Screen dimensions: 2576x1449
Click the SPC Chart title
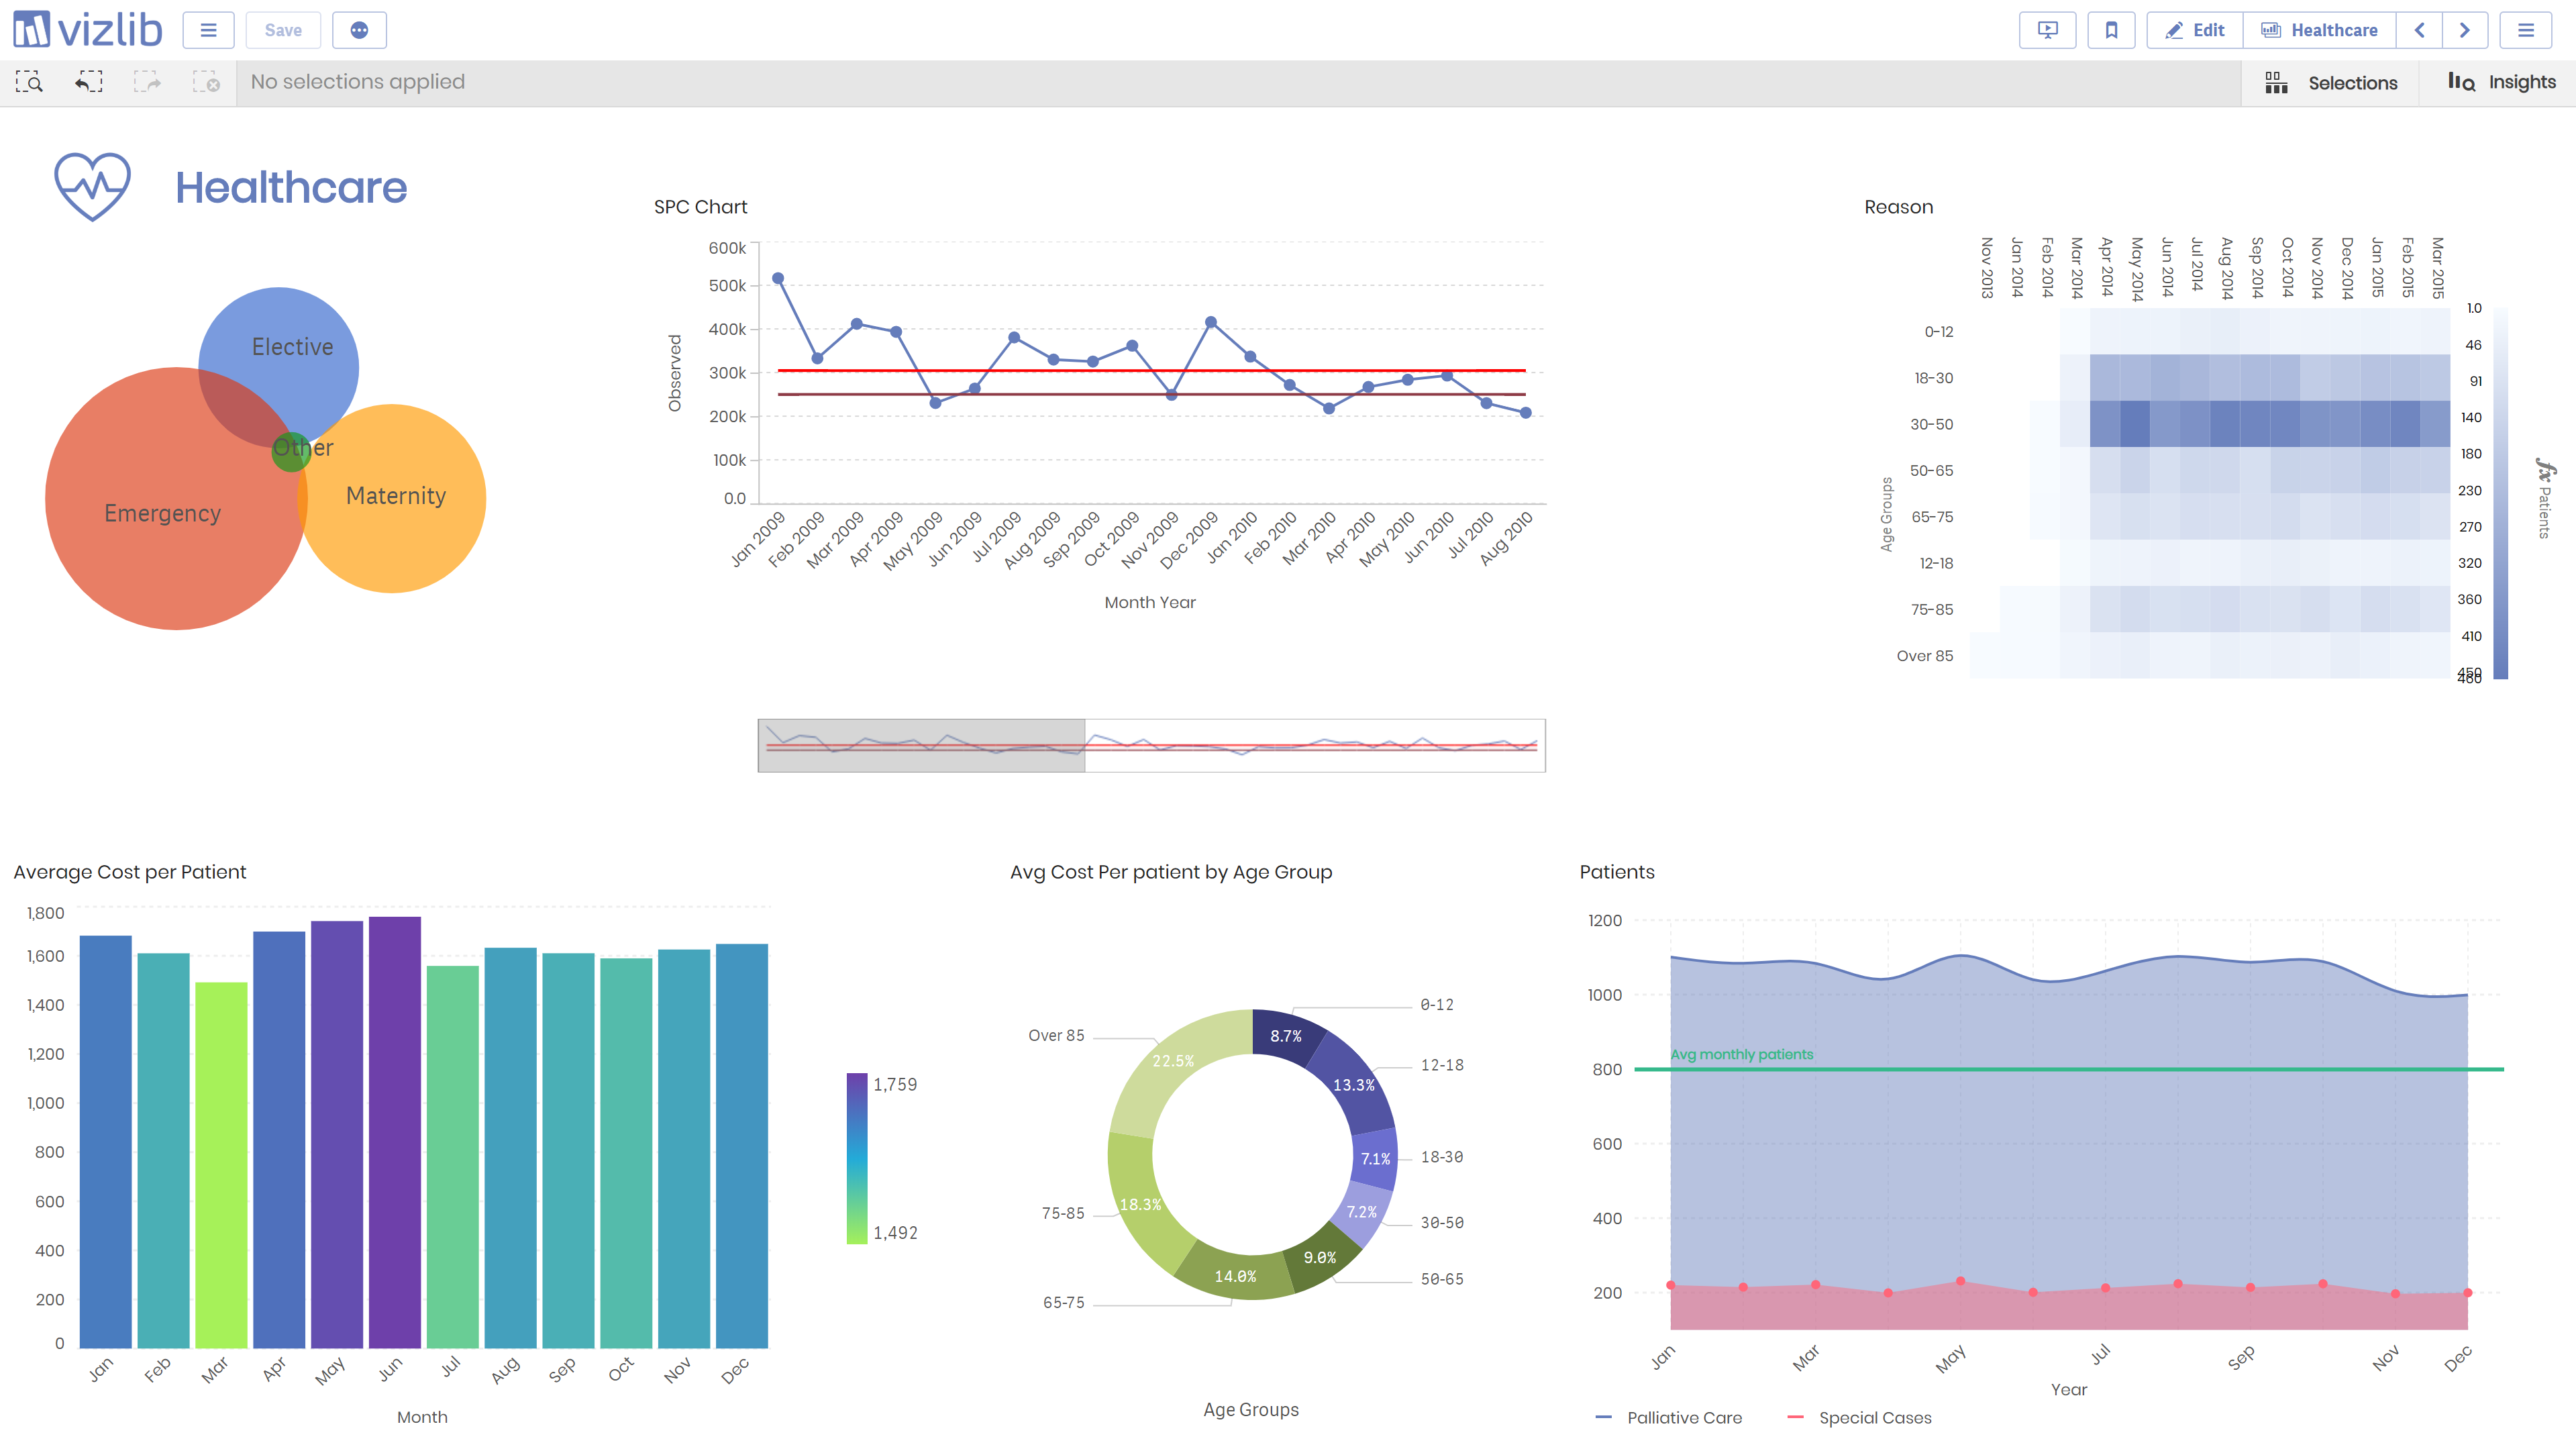[x=700, y=207]
